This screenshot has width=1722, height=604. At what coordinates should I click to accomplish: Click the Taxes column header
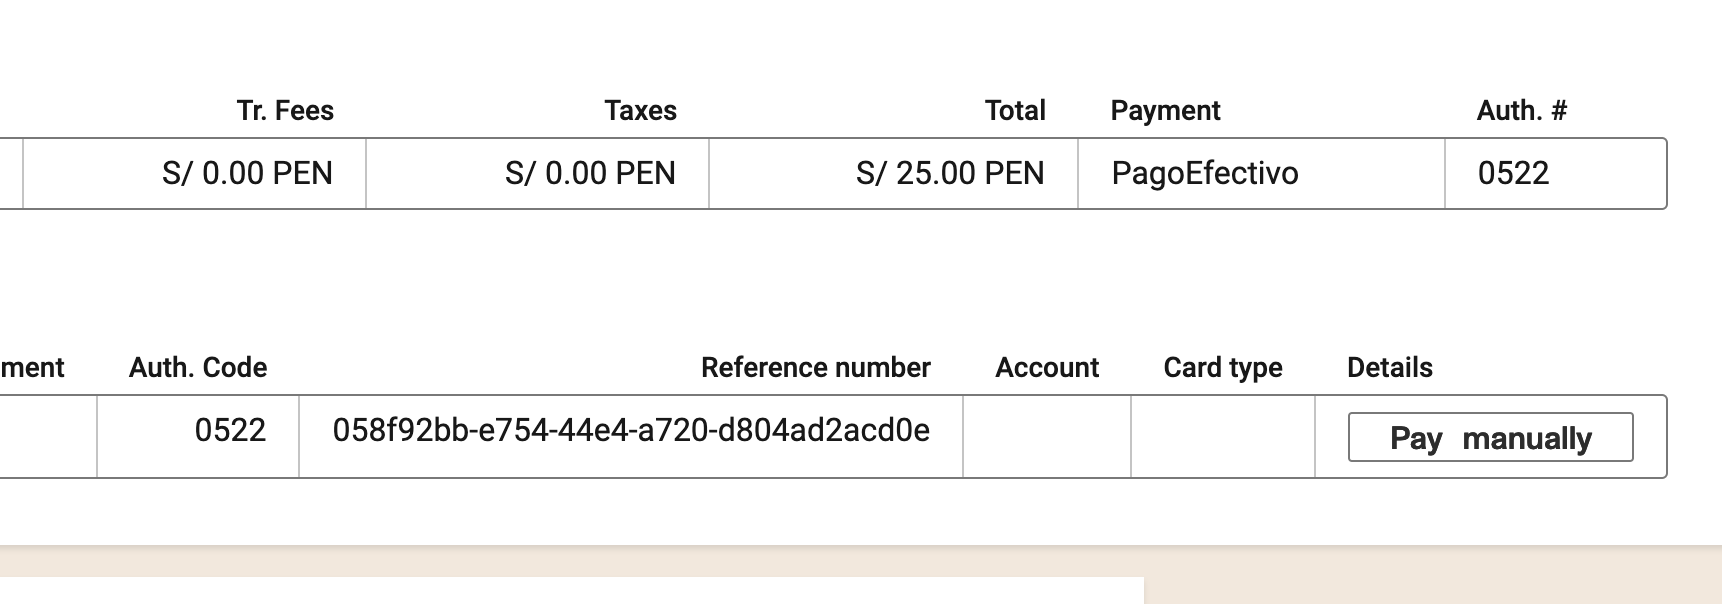(639, 110)
